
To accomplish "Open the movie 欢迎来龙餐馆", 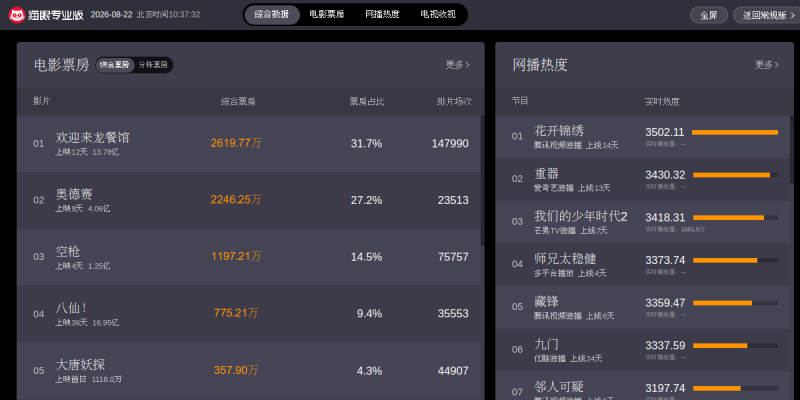I will tap(92, 138).
